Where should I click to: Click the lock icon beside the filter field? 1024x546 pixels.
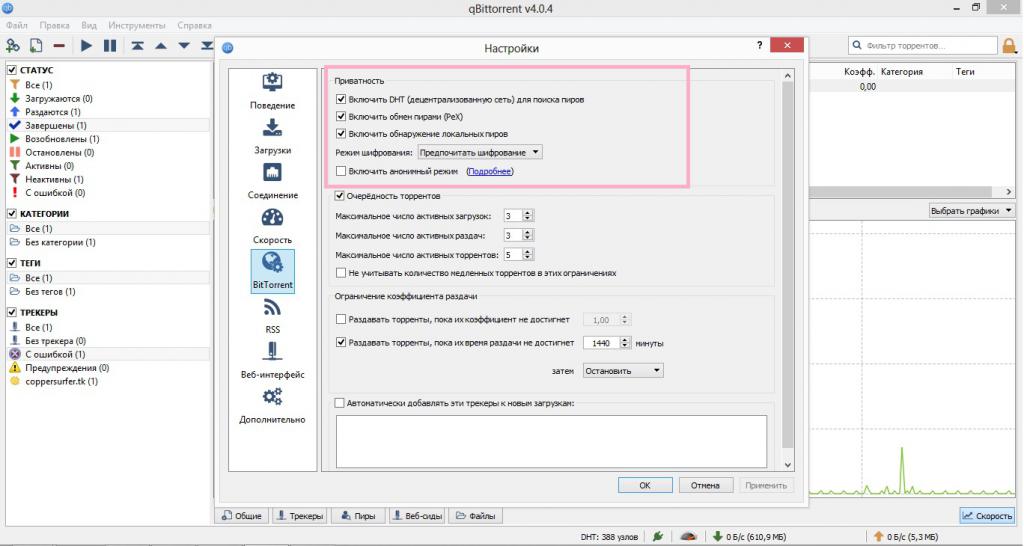pyautogui.click(x=1010, y=46)
